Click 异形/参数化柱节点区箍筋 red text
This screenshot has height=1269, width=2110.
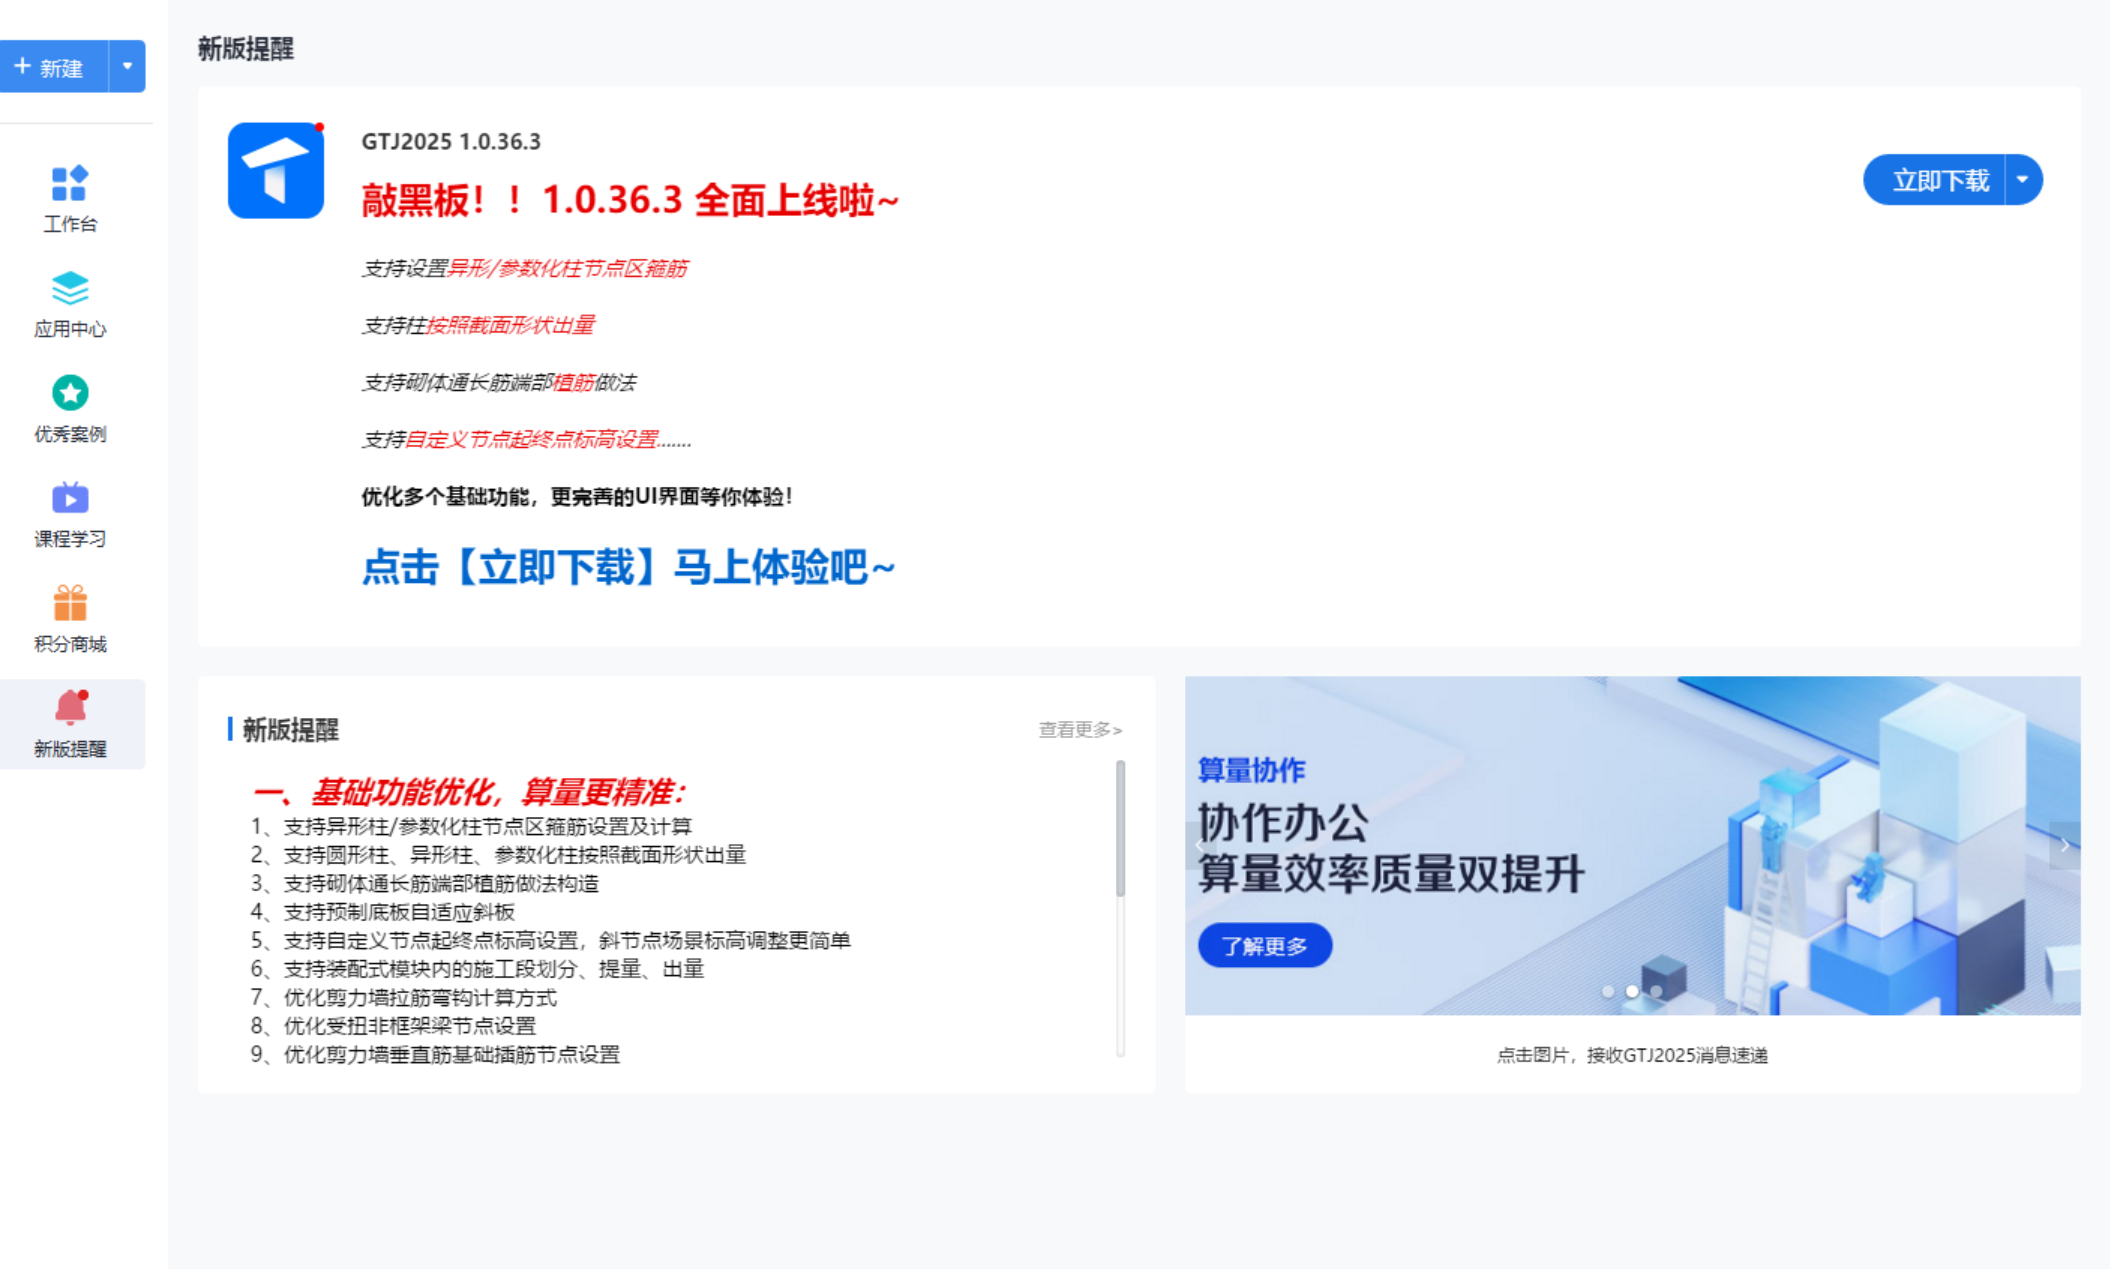point(567,268)
